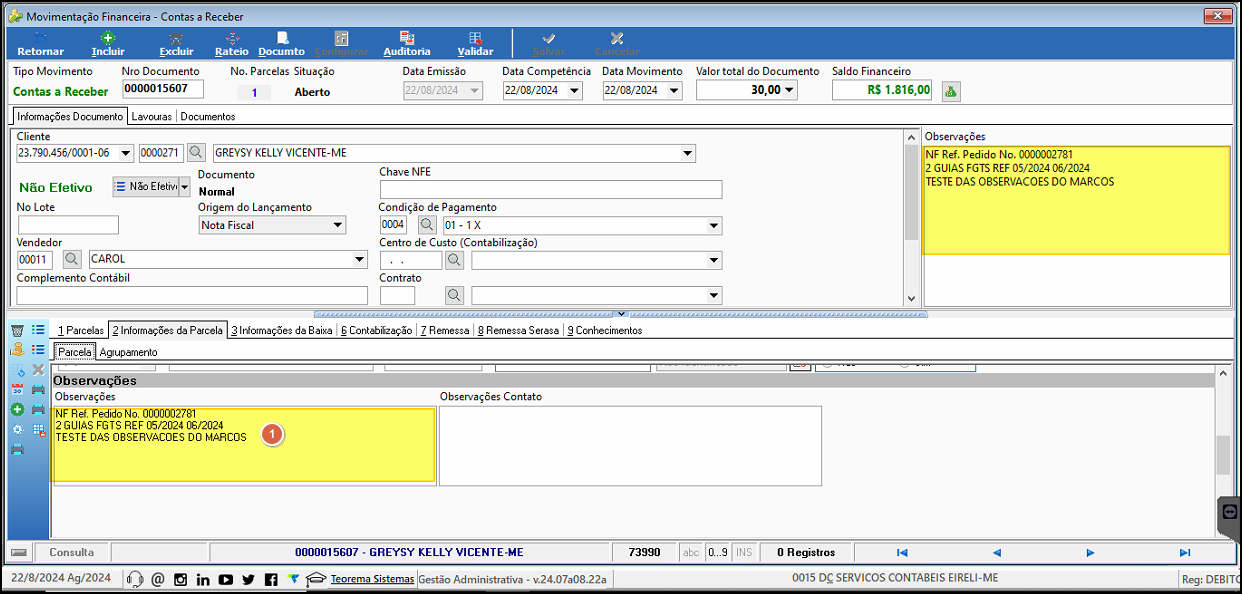Click the Observações Contato text area

630,445
